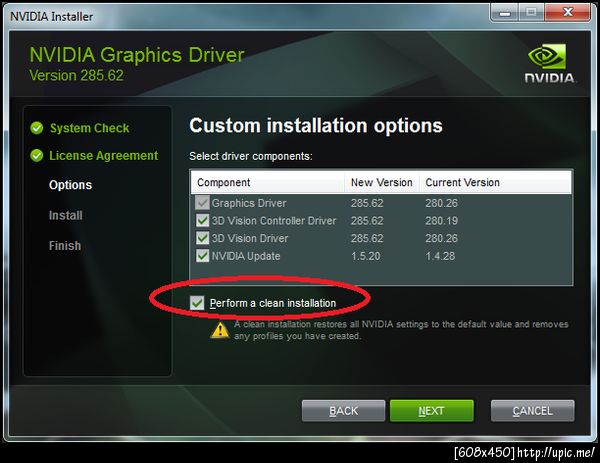Screen dimensions: 600x463
Task: Click the 3D Vision Controller Driver name
Action: click(x=274, y=220)
